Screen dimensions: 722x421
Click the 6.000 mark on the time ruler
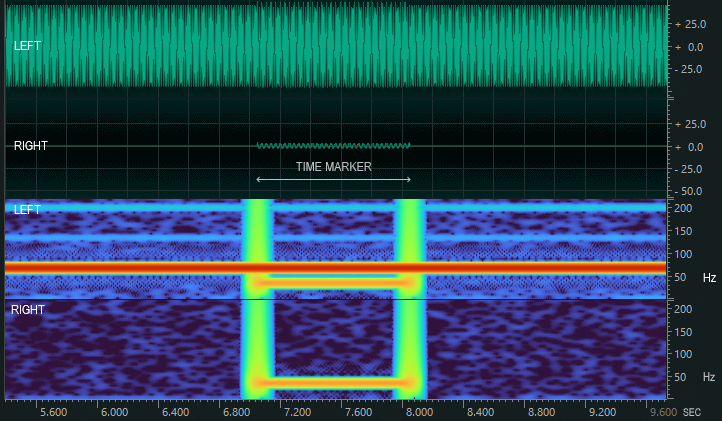[x=114, y=411]
